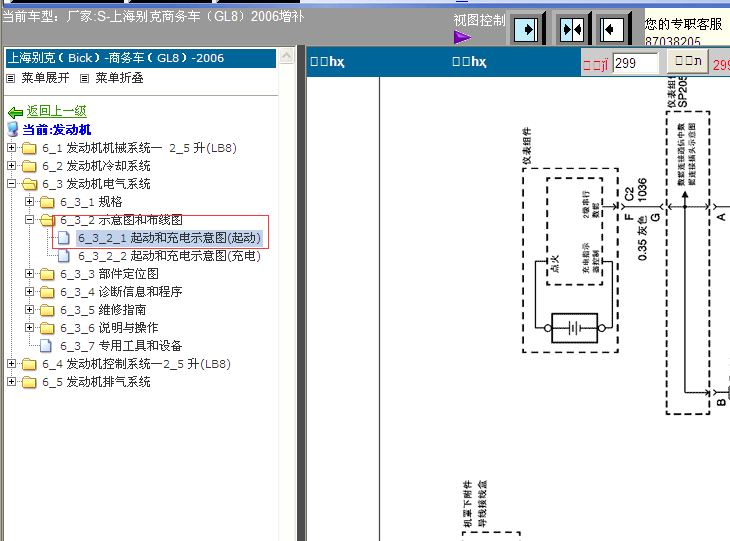Select 6_2 发动机冷却系统 folder
730x541 pixels.
pyautogui.click(x=96, y=166)
